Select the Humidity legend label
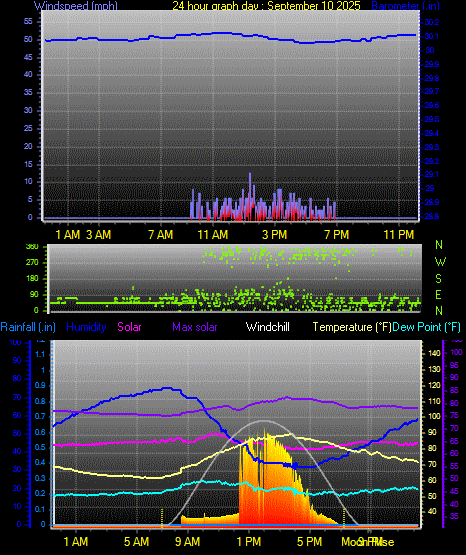This screenshot has height=555, width=466. click(x=86, y=327)
